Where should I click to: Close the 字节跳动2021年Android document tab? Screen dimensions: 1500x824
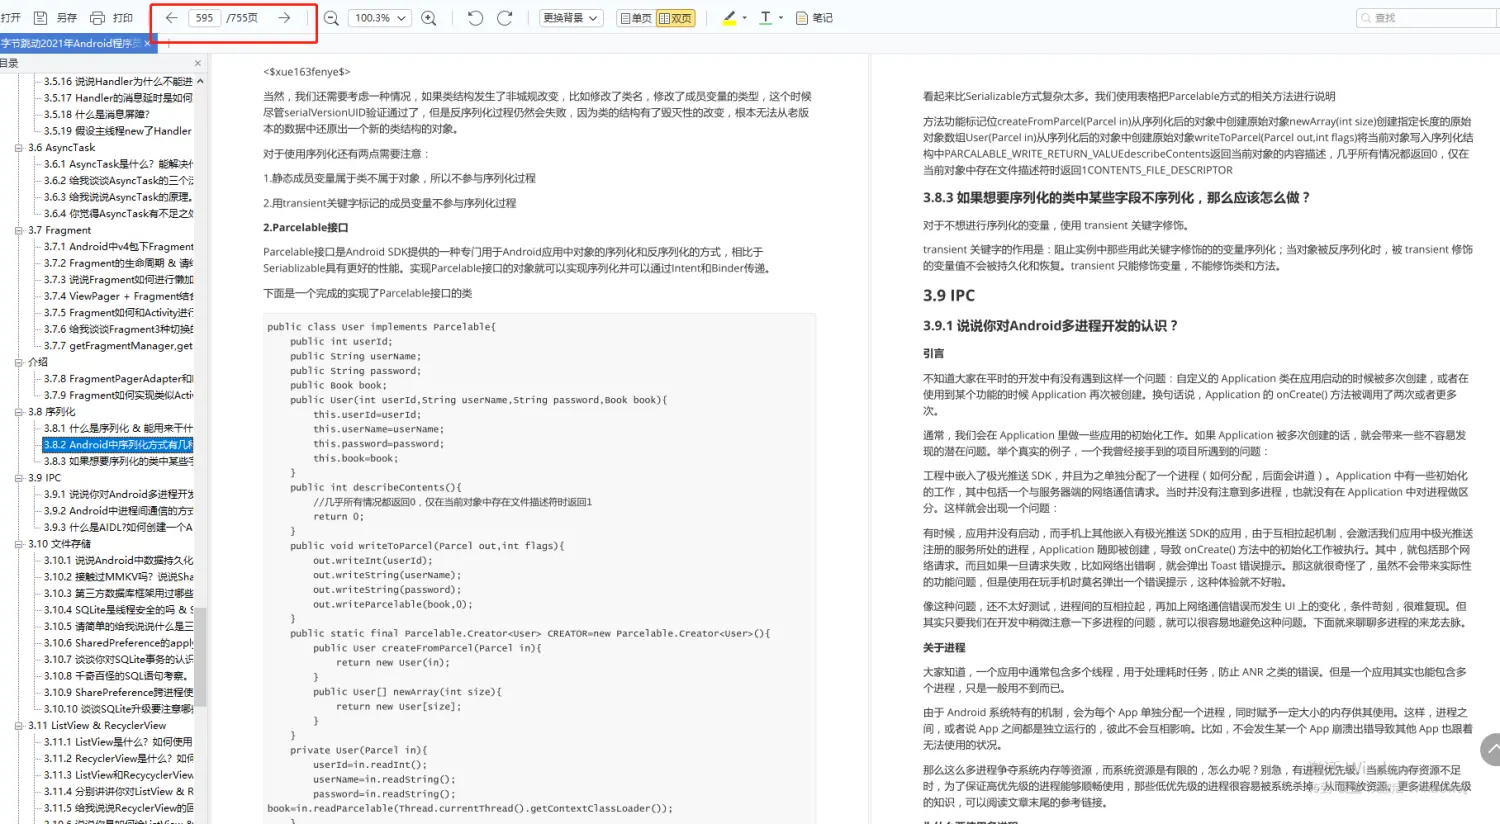148,44
